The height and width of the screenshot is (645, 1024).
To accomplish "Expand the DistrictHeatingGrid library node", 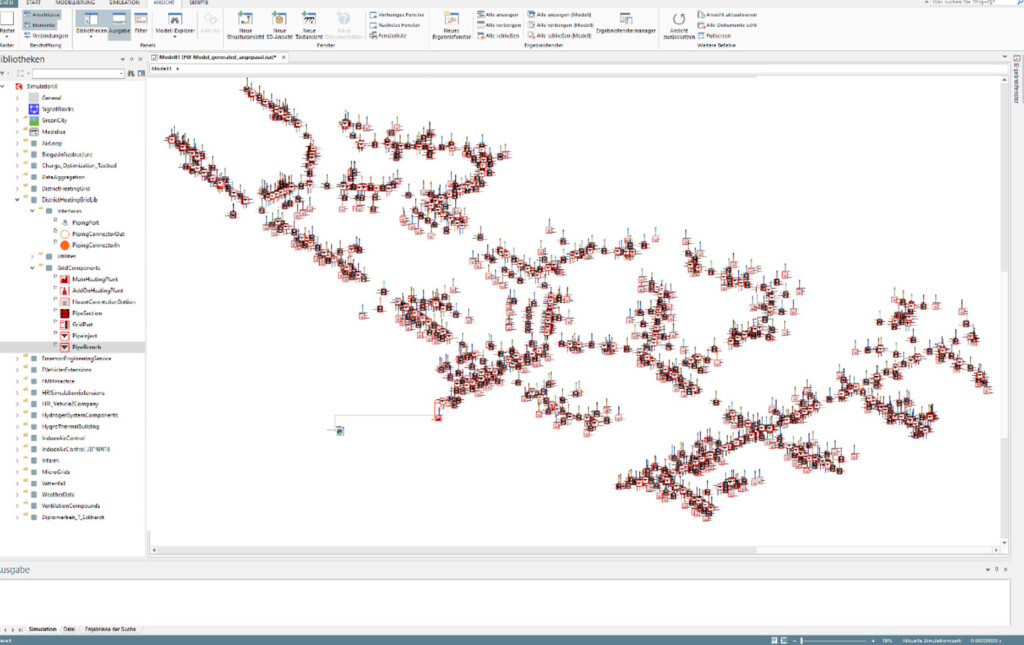I will 18,189.
